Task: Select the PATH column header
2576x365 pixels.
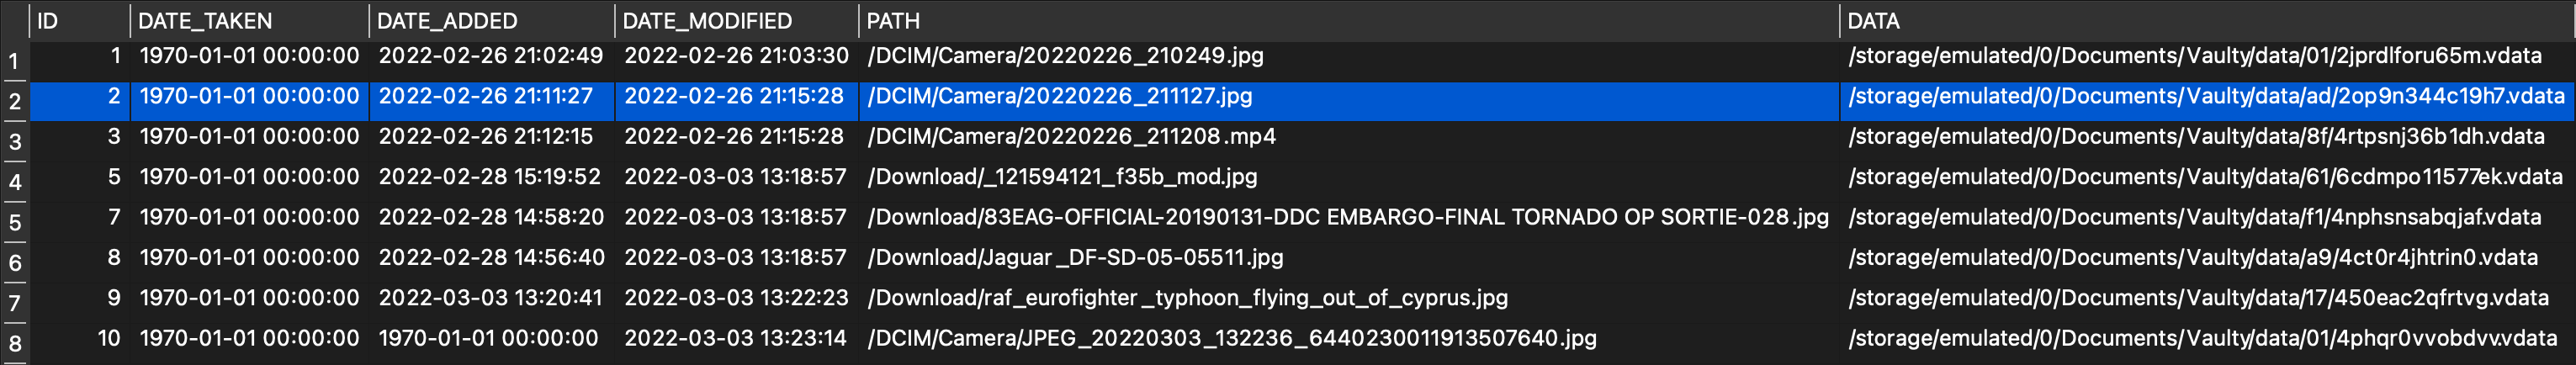Action: (1348, 21)
